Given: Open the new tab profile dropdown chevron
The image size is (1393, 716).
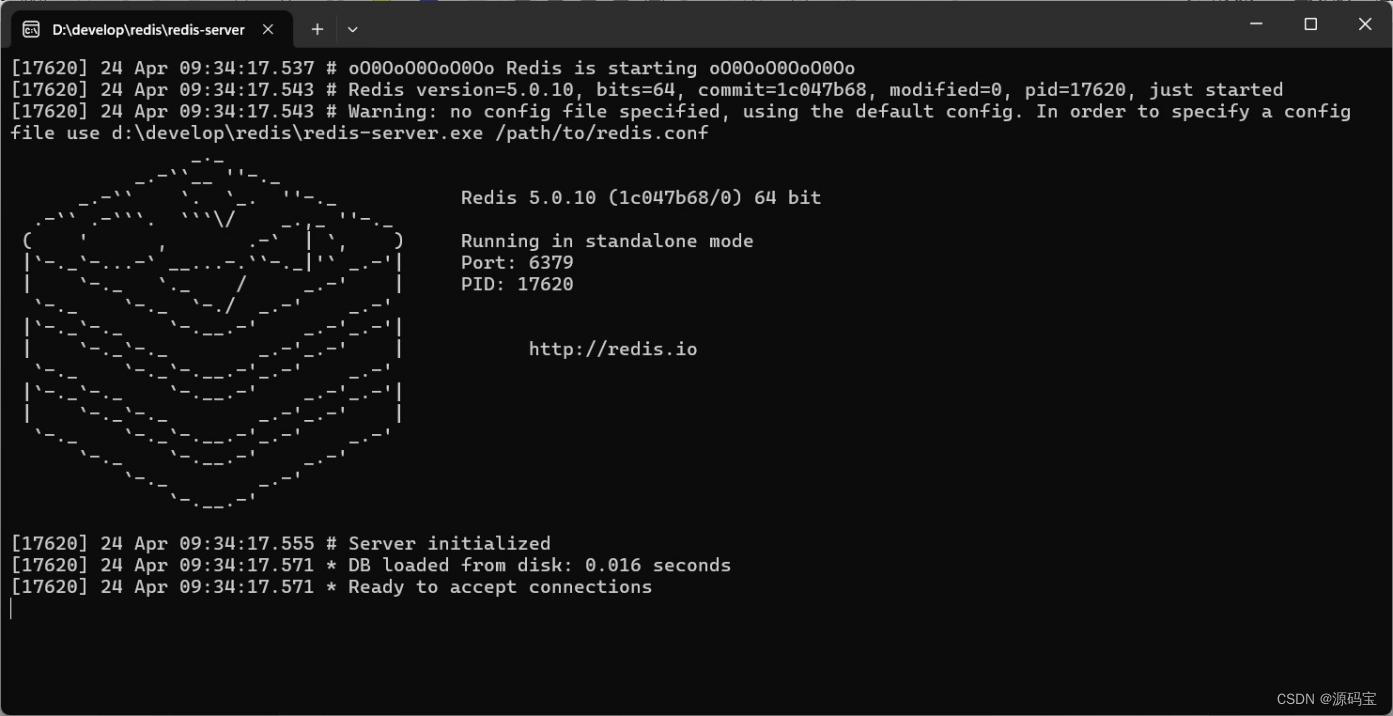Looking at the screenshot, I should [x=352, y=29].
